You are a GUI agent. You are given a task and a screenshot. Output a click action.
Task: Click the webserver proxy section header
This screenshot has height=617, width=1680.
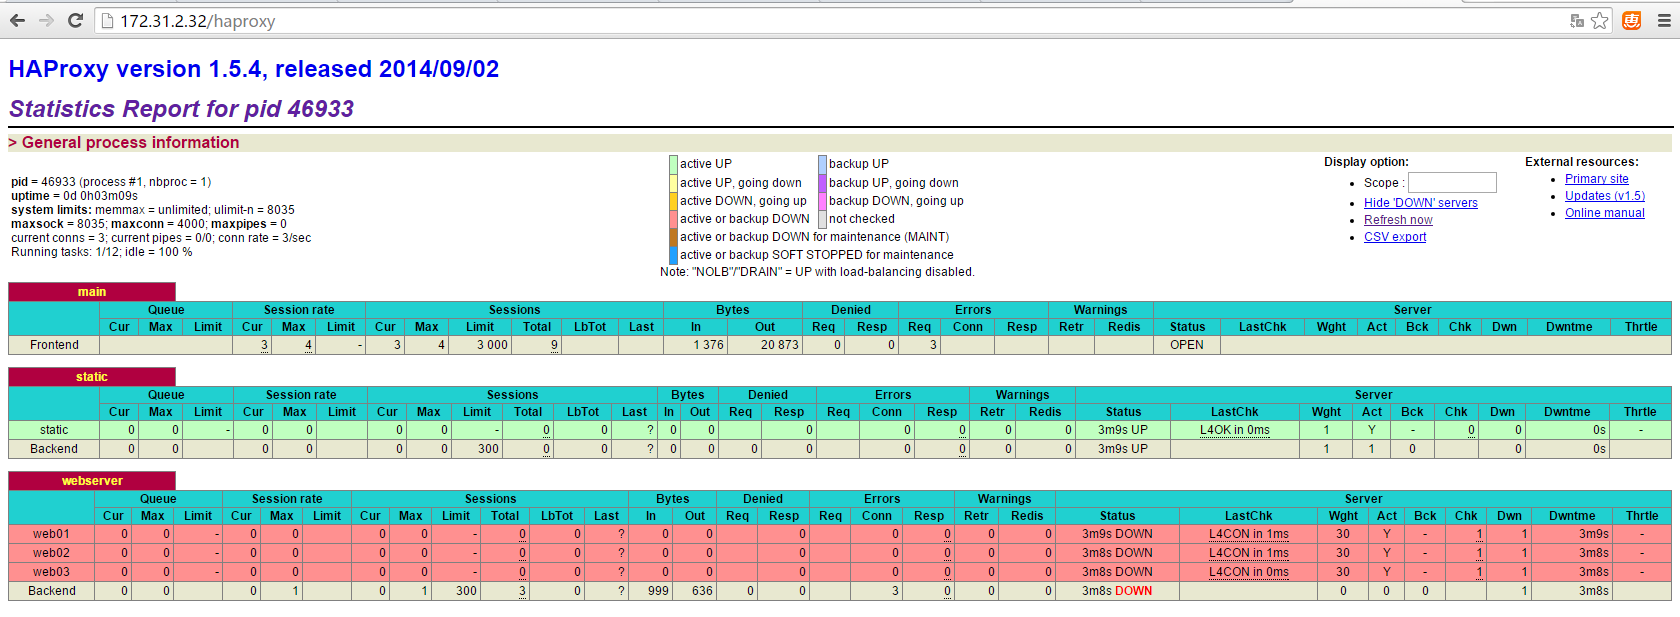click(92, 481)
